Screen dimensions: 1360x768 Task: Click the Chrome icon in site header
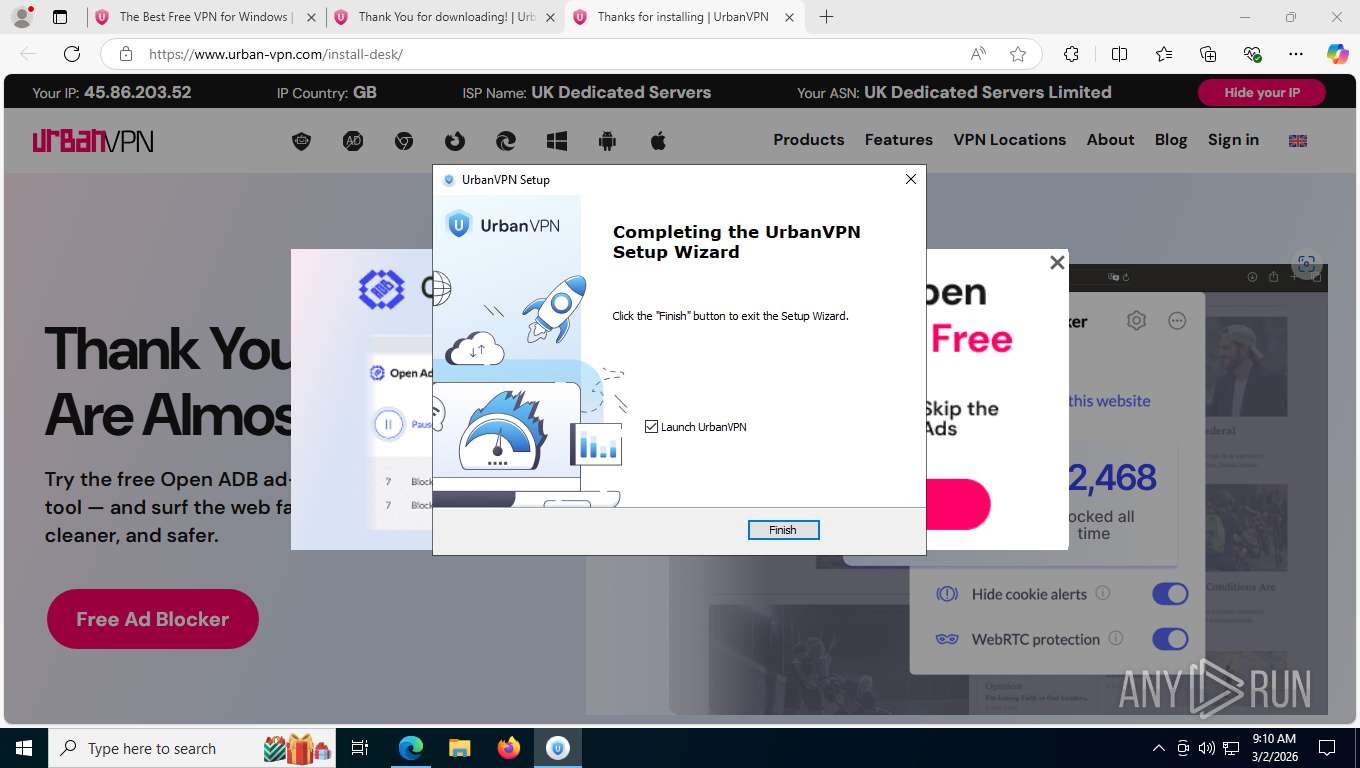click(x=404, y=141)
